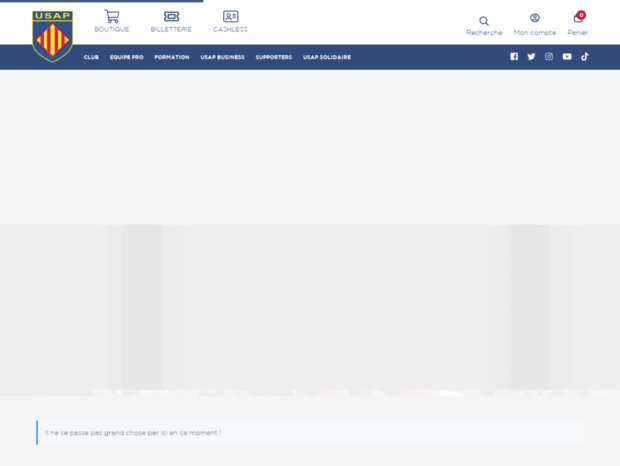Click the 'Il ne se passe pas grand chose' notice
Viewport: 620px width, 466px height.
(x=133, y=433)
